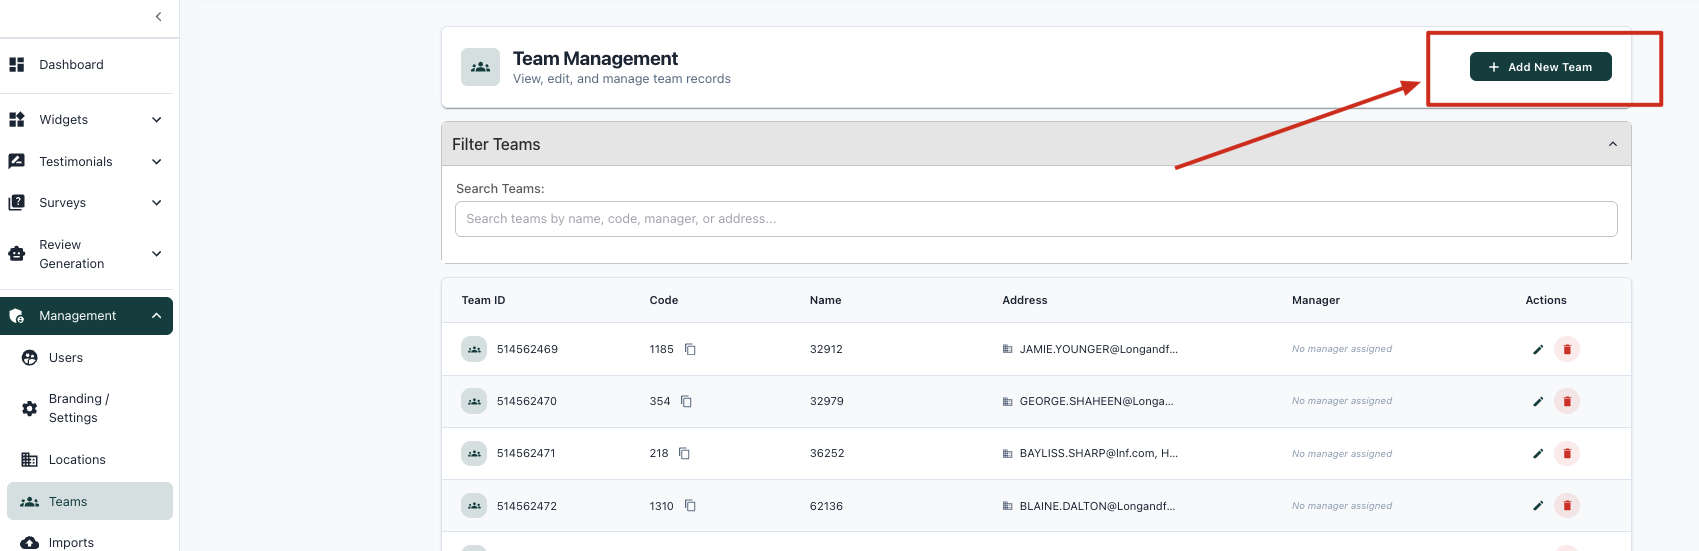Copy code 1310 with the copy icon
Image resolution: width=1699 pixels, height=551 pixels.
click(690, 506)
